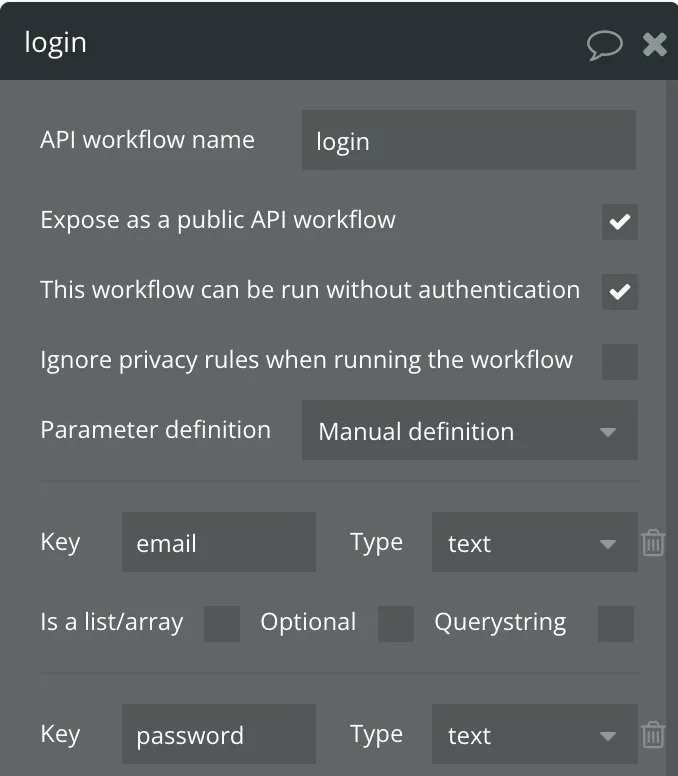
Task: Check Is a list/array for email
Action: click(222, 624)
